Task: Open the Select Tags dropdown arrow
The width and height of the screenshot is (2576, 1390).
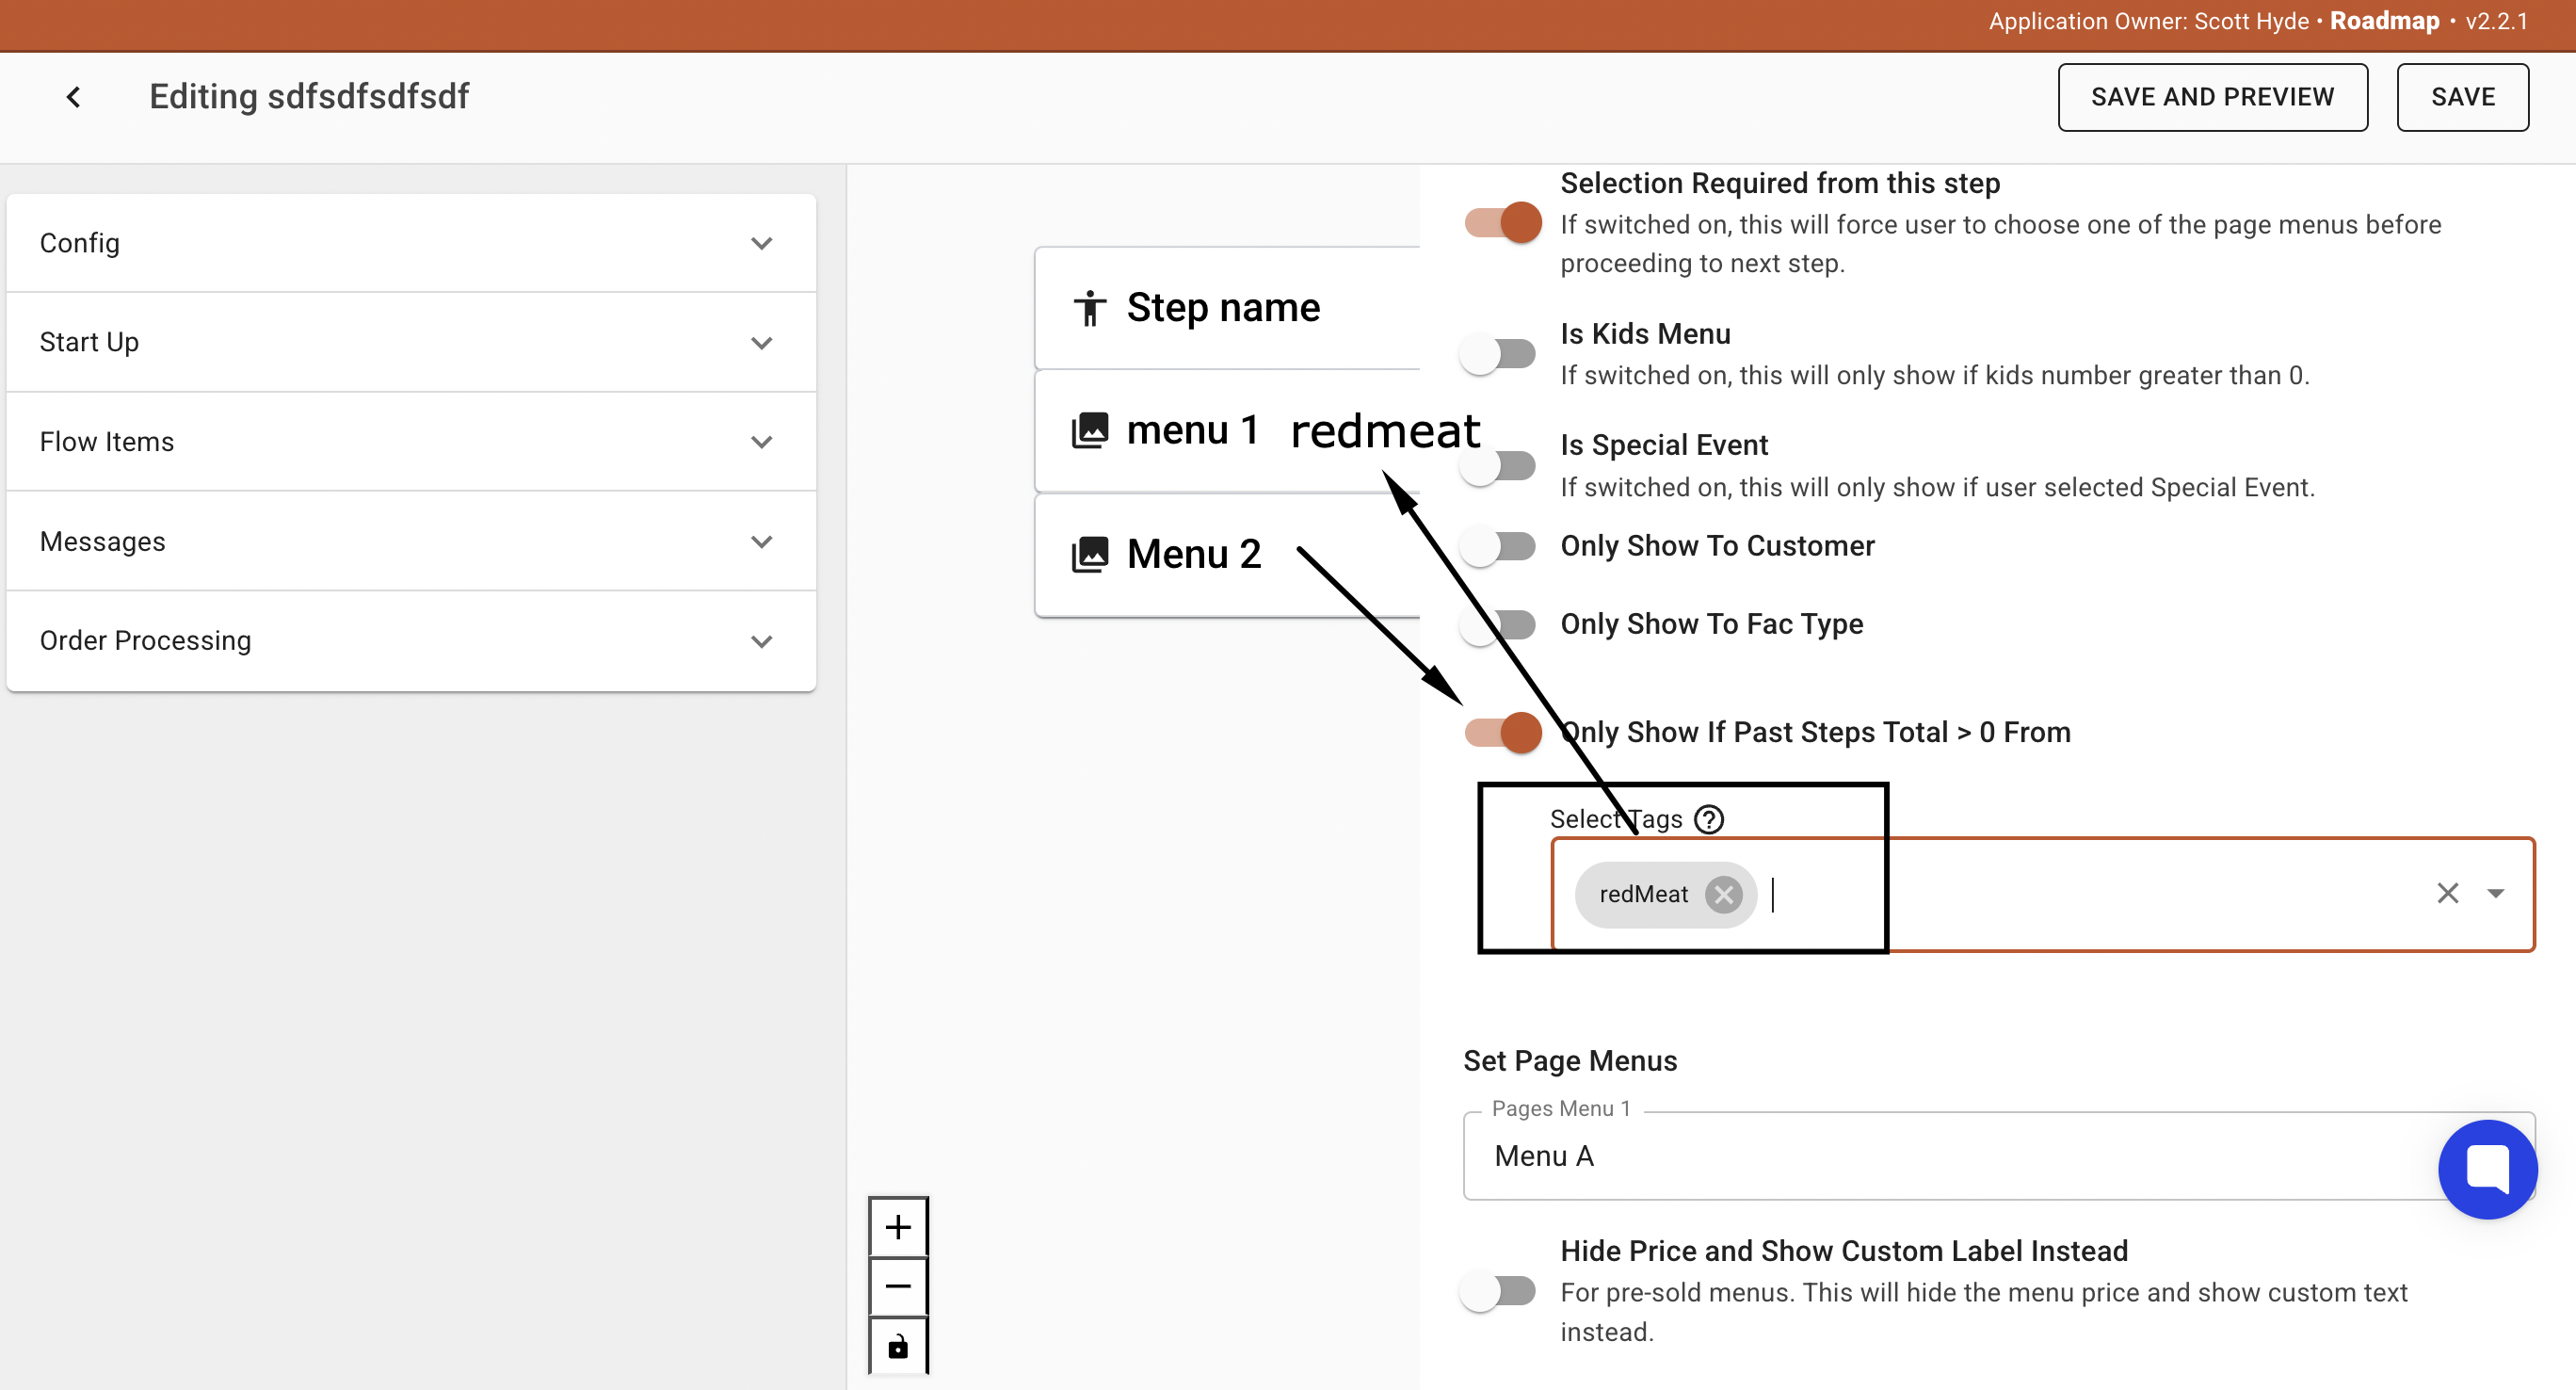Action: (x=2496, y=893)
